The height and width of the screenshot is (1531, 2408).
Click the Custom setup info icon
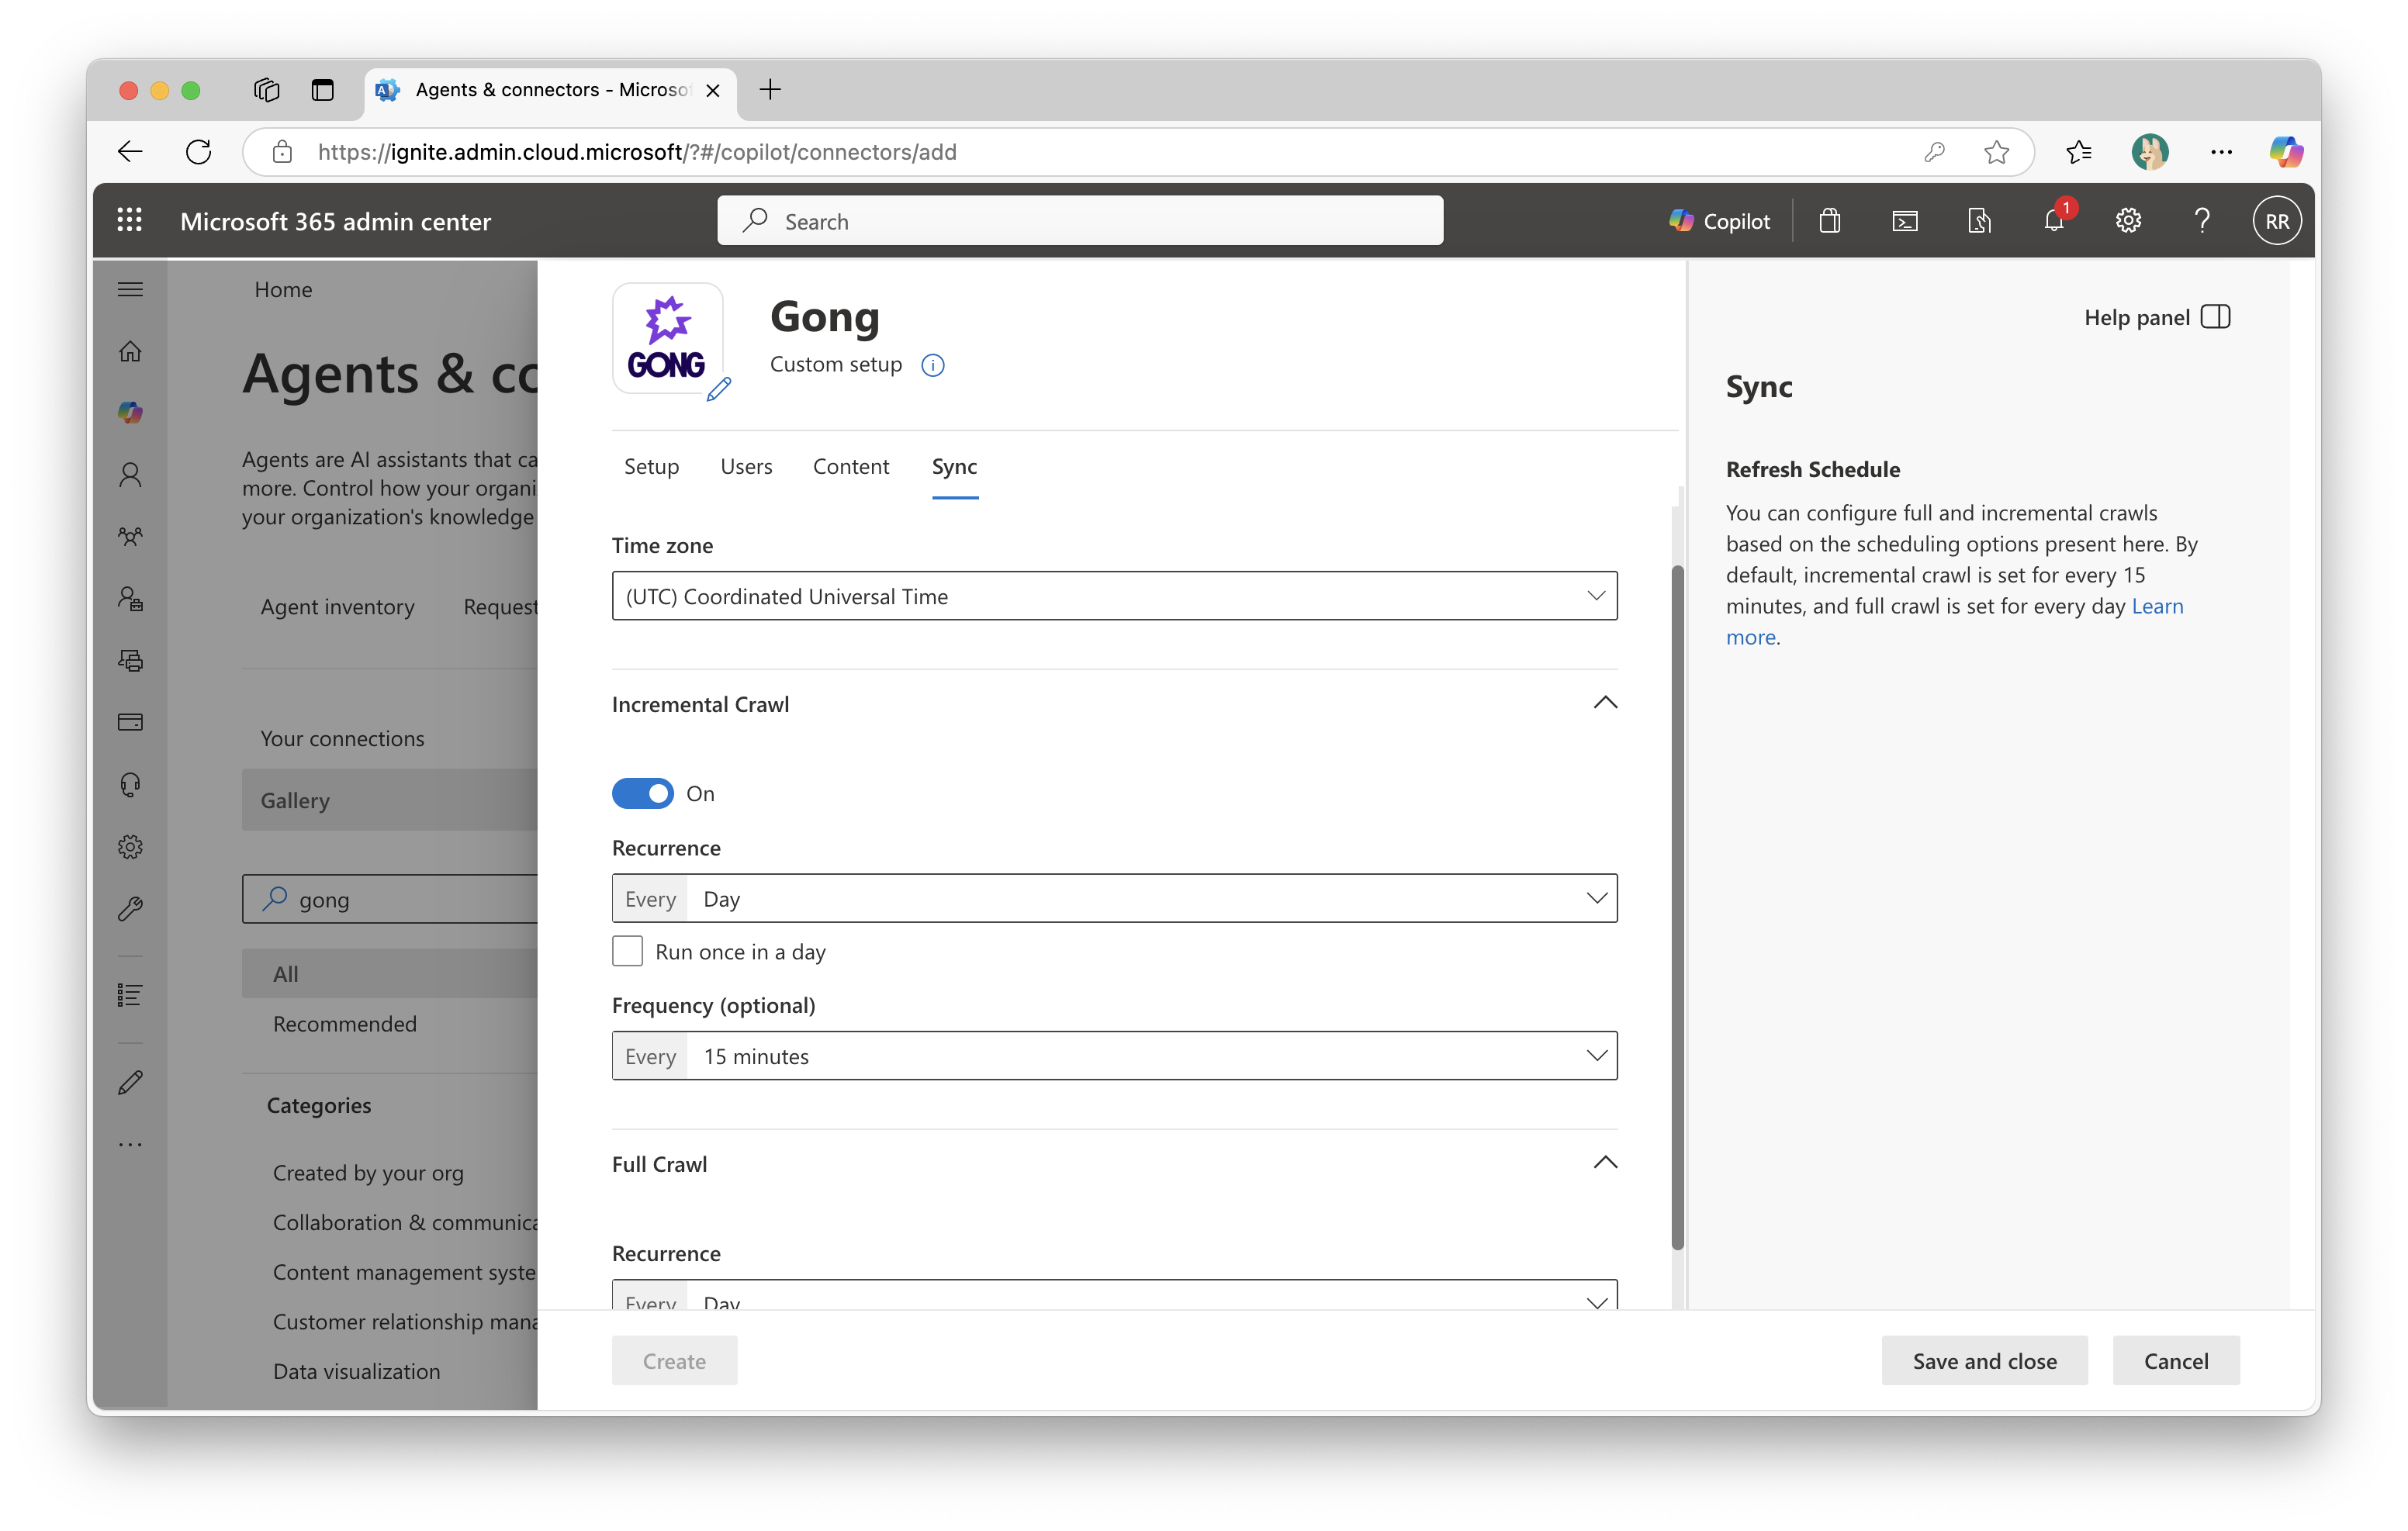[x=932, y=365]
